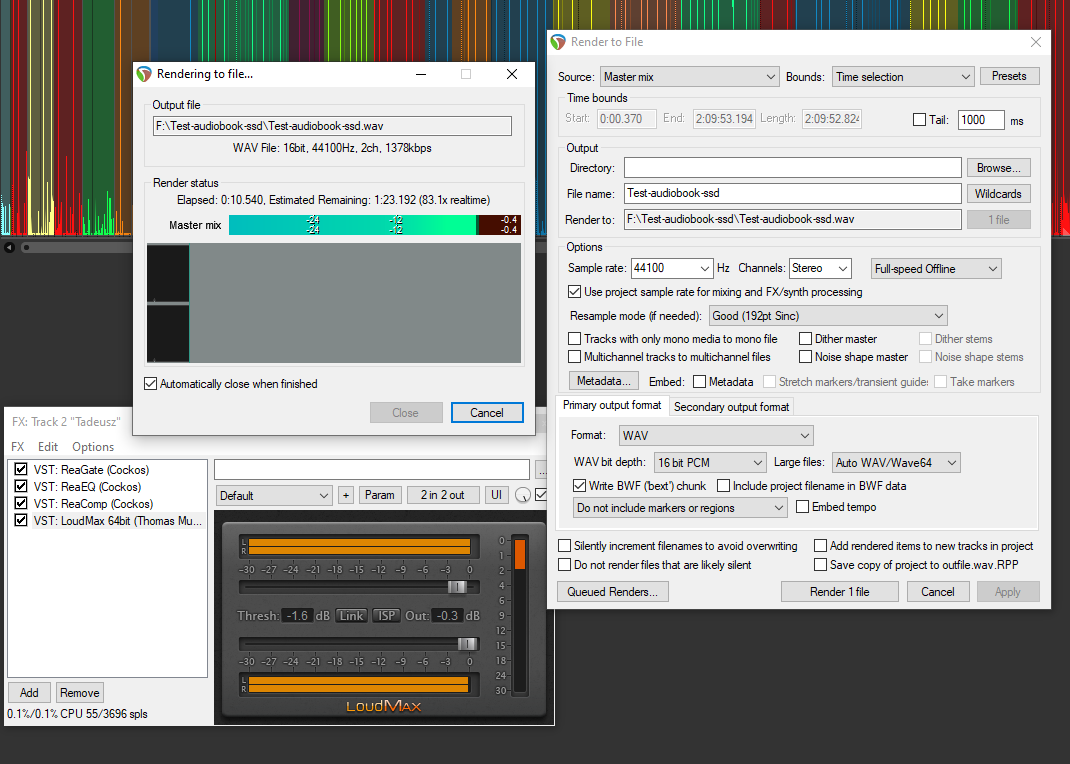The height and width of the screenshot is (764, 1070).
Task: Open the Options menu in FX window
Action: 93,447
